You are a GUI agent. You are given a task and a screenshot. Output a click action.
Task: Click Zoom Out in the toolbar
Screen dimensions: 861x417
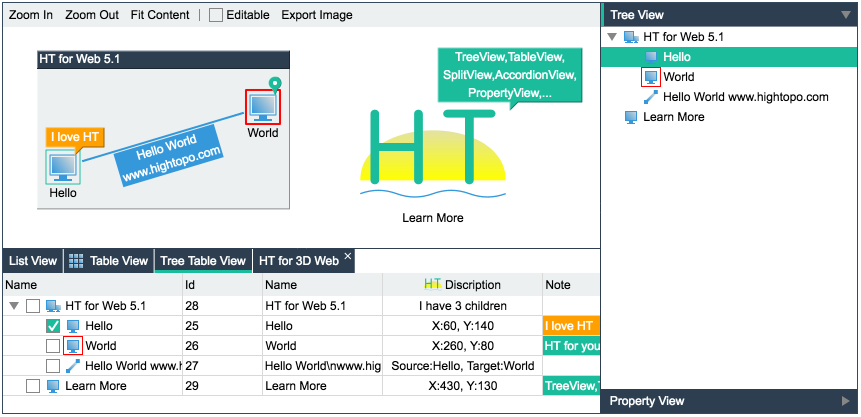tap(92, 15)
